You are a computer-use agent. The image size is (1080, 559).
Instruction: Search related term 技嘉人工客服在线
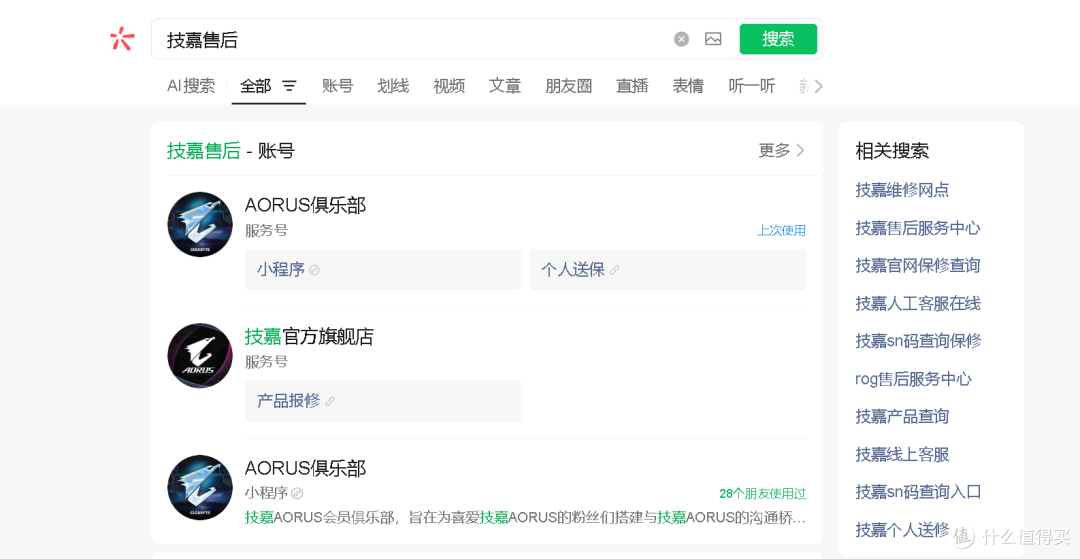point(918,304)
